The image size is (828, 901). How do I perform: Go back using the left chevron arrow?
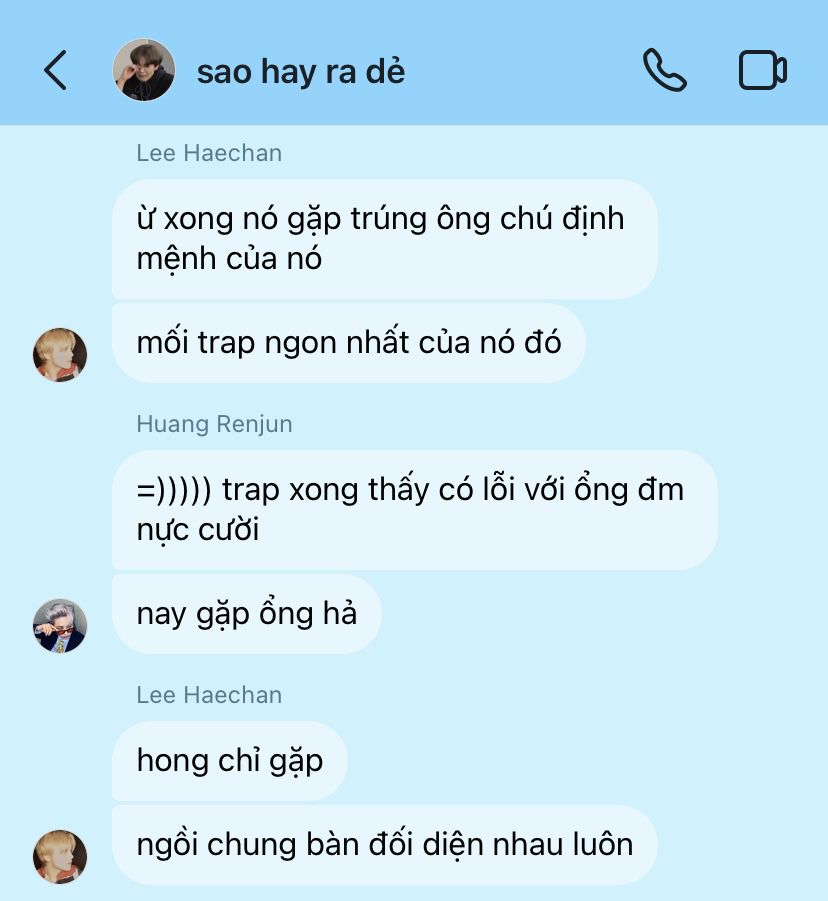coord(55,70)
